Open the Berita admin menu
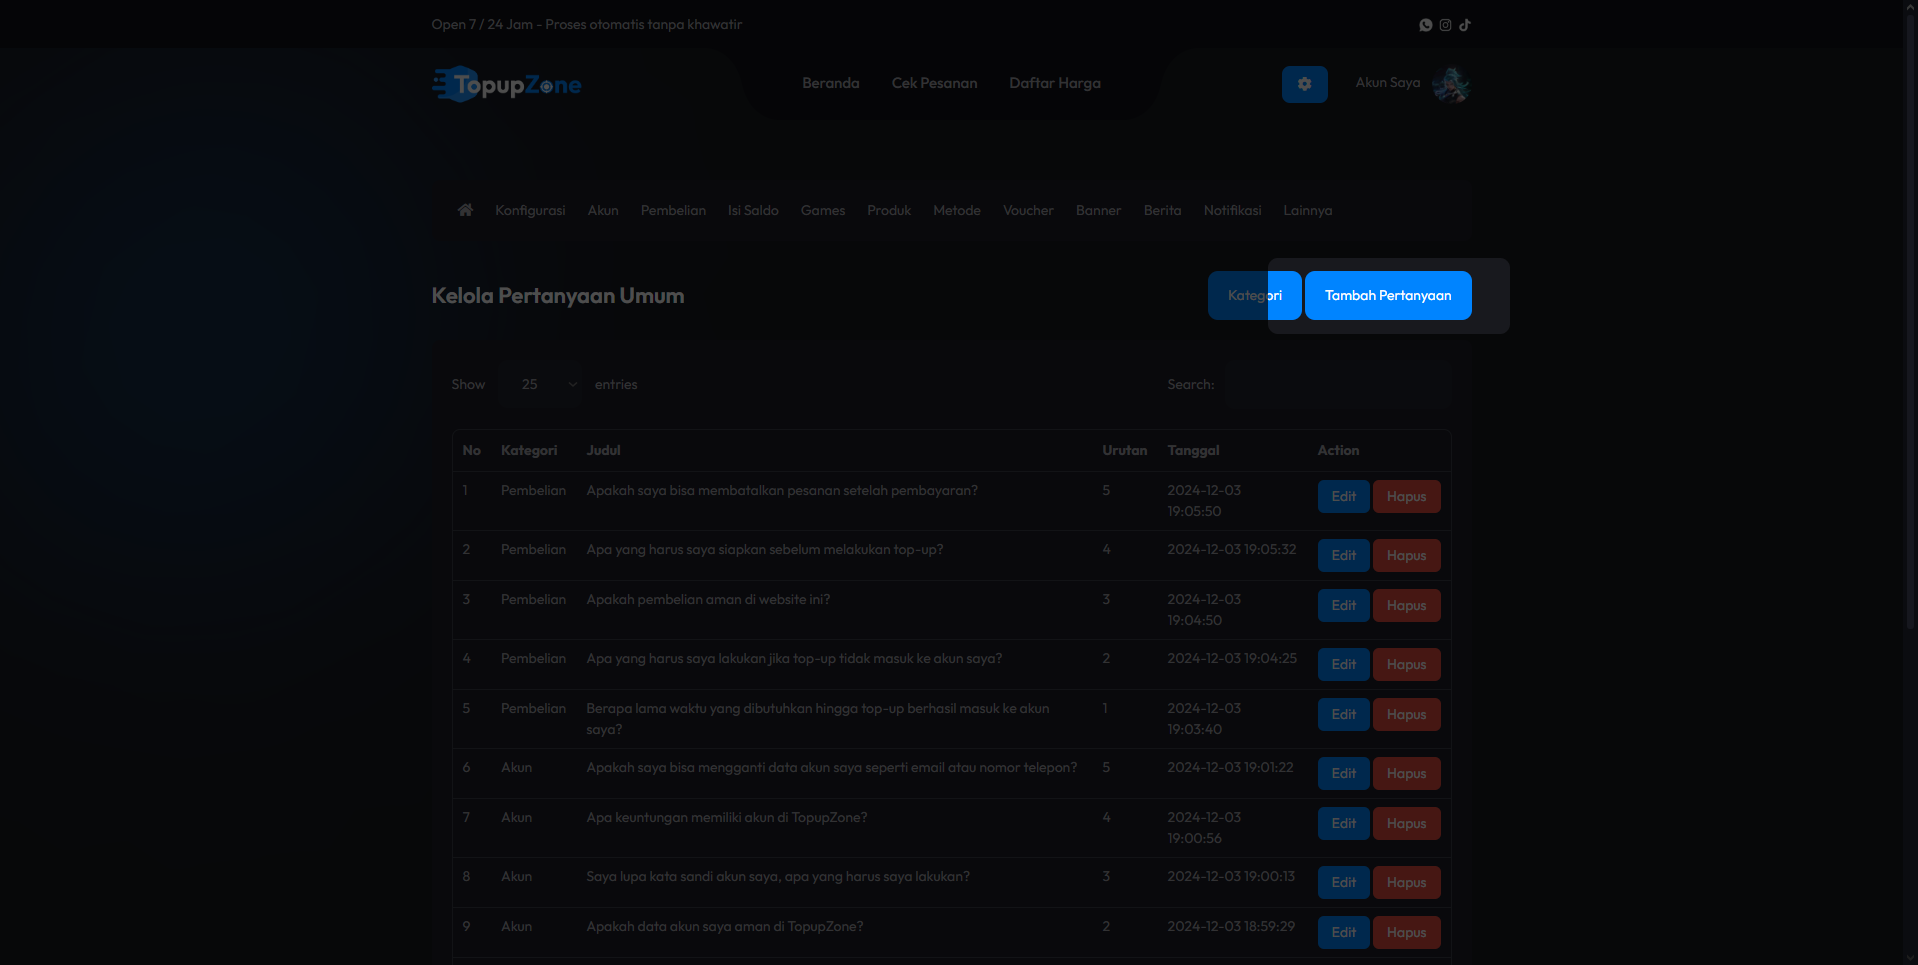This screenshot has height=965, width=1918. point(1162,210)
